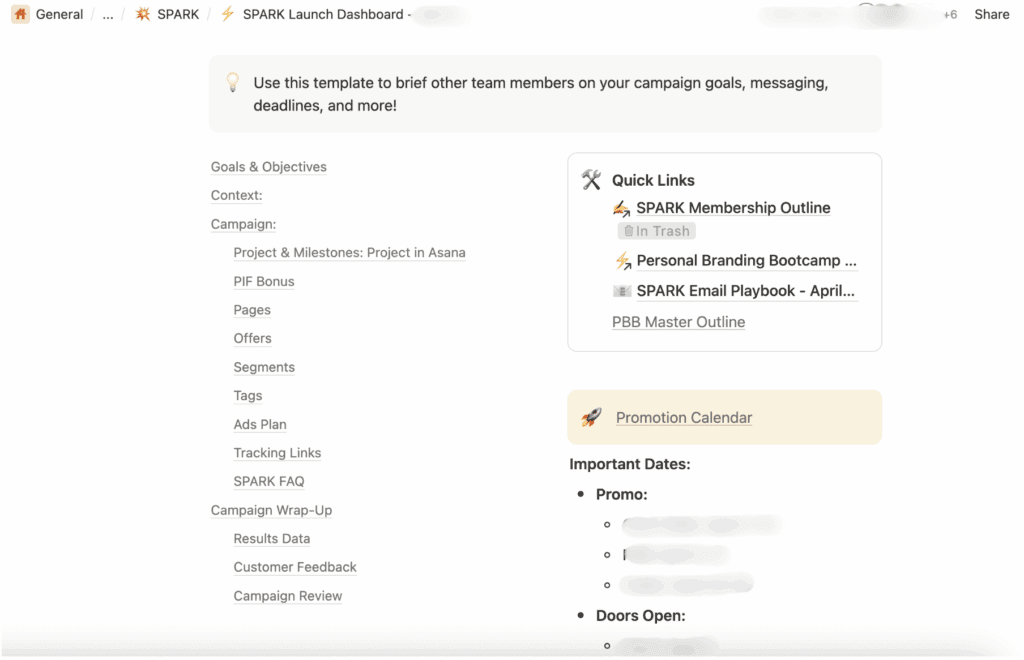This screenshot has width=1024, height=660.
Task: Open the Personal Branding Bootcamp page link
Action: (x=746, y=260)
